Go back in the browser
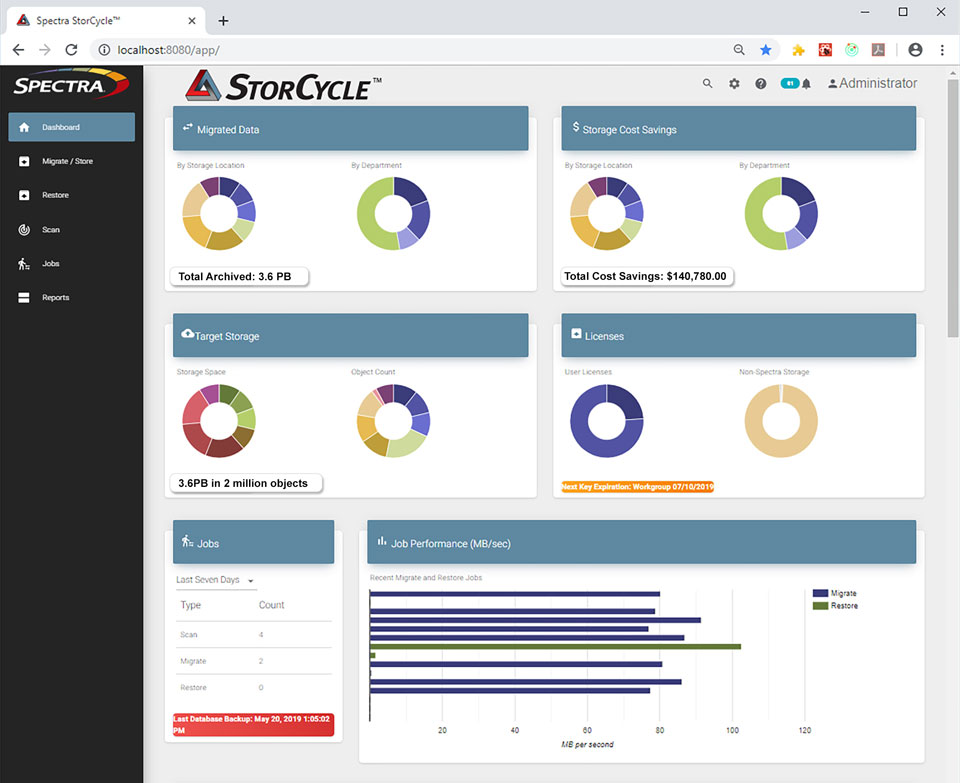 [x=18, y=50]
